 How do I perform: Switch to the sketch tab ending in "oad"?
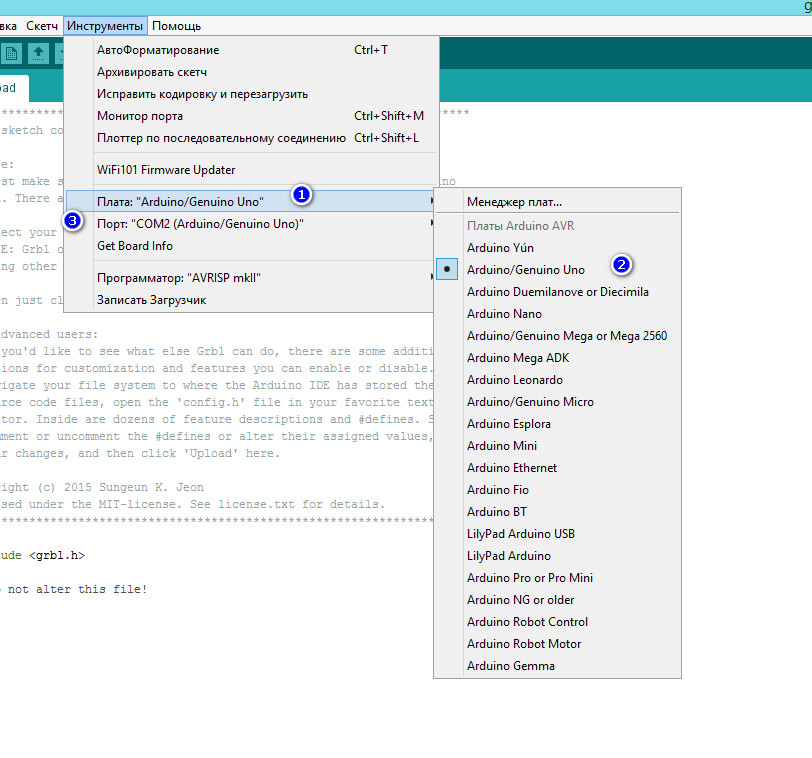13,88
